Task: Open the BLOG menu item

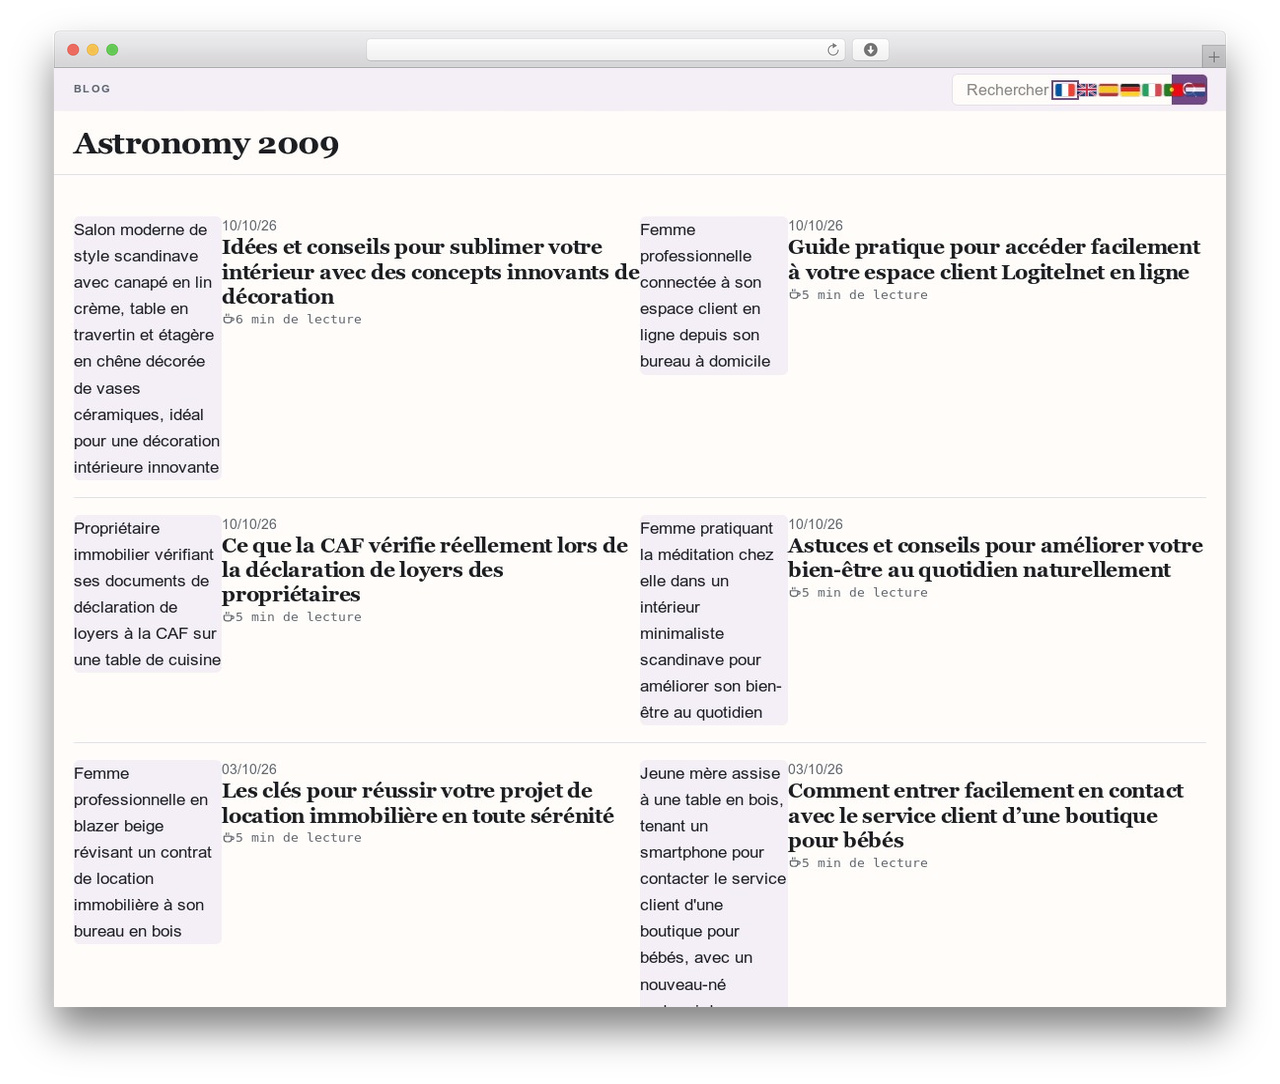Action: tap(92, 89)
